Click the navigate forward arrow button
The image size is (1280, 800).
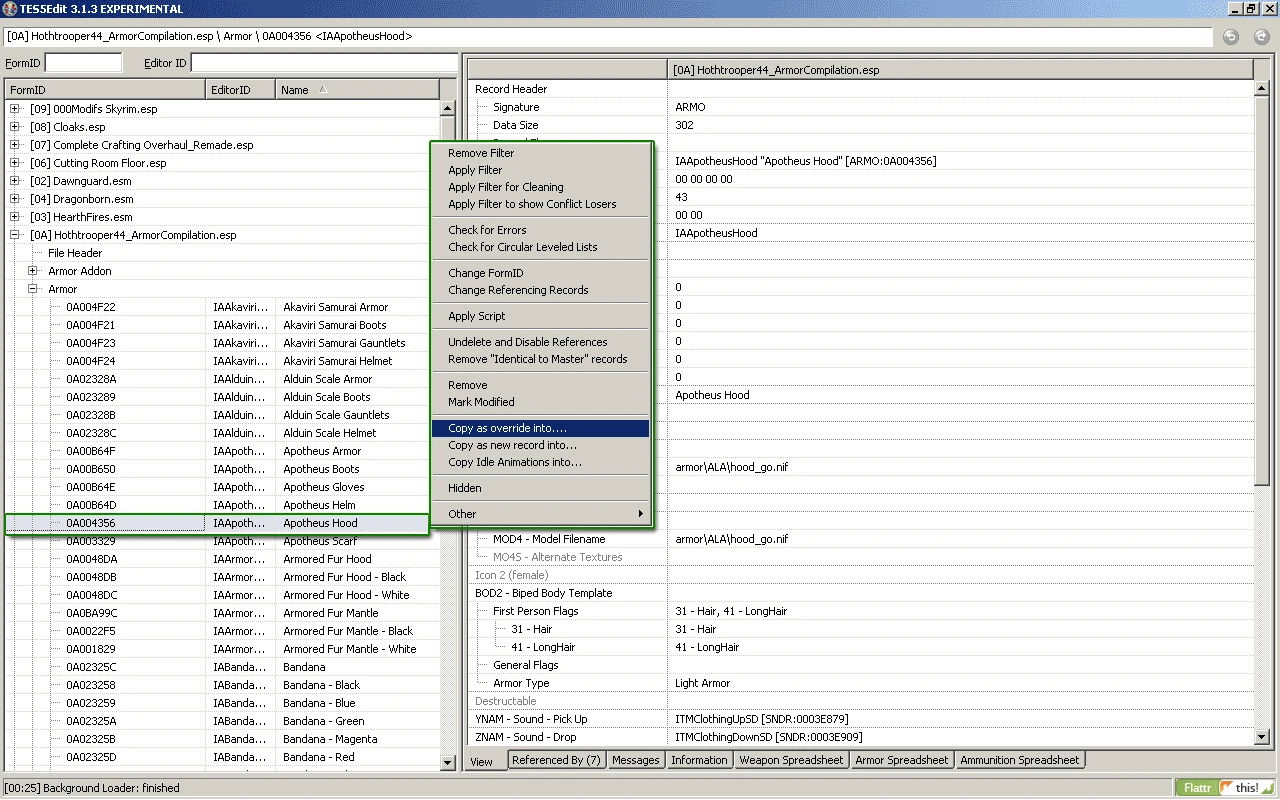point(1262,37)
